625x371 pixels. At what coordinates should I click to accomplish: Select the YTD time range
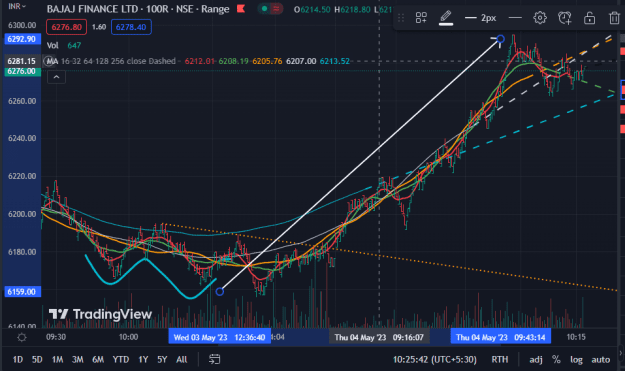click(121, 359)
